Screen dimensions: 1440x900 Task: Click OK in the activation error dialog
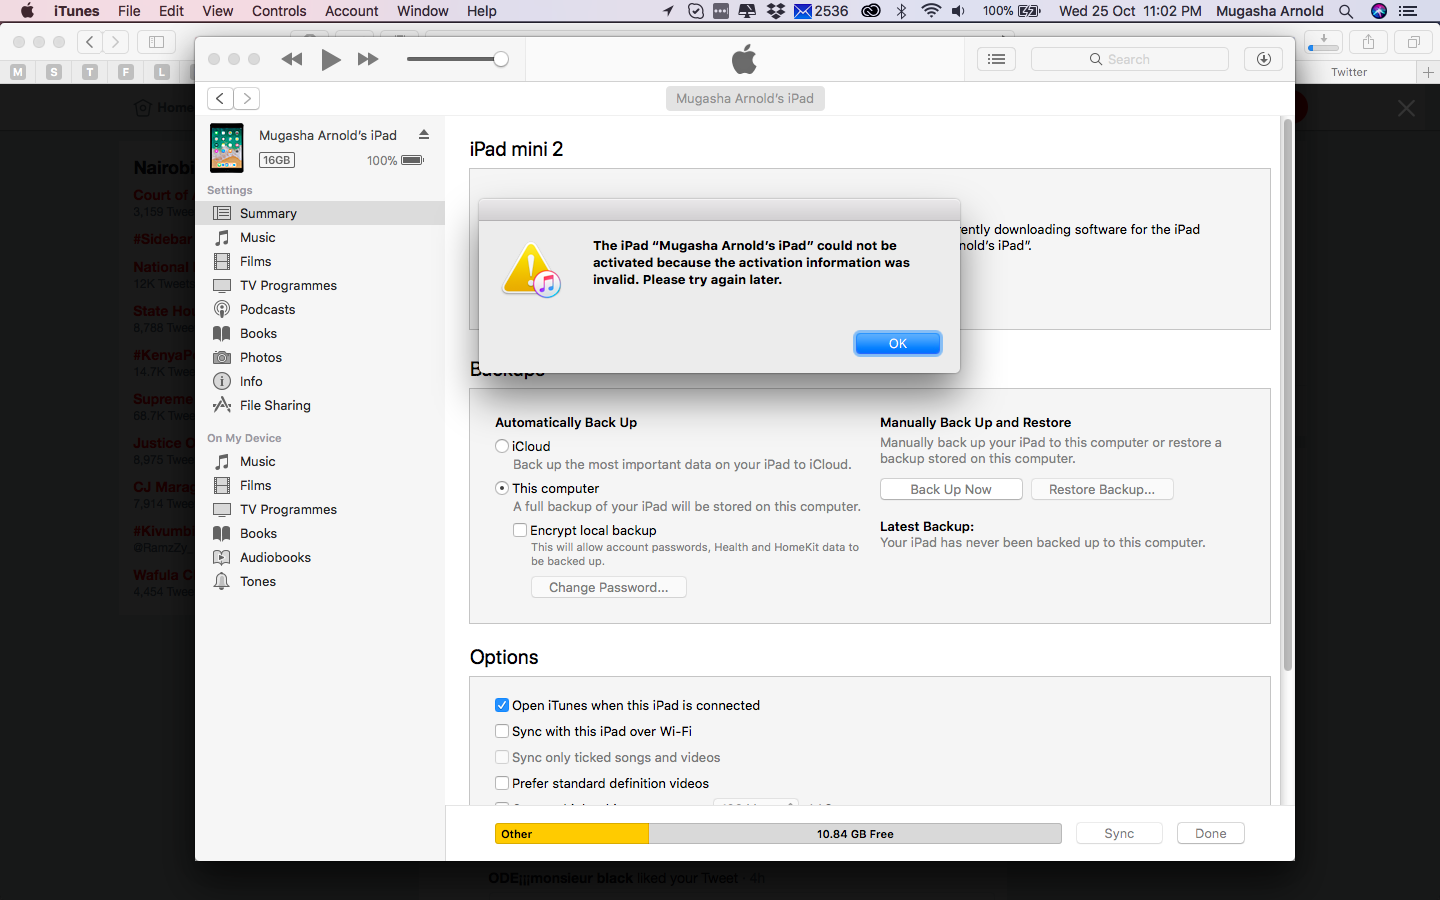[898, 343]
